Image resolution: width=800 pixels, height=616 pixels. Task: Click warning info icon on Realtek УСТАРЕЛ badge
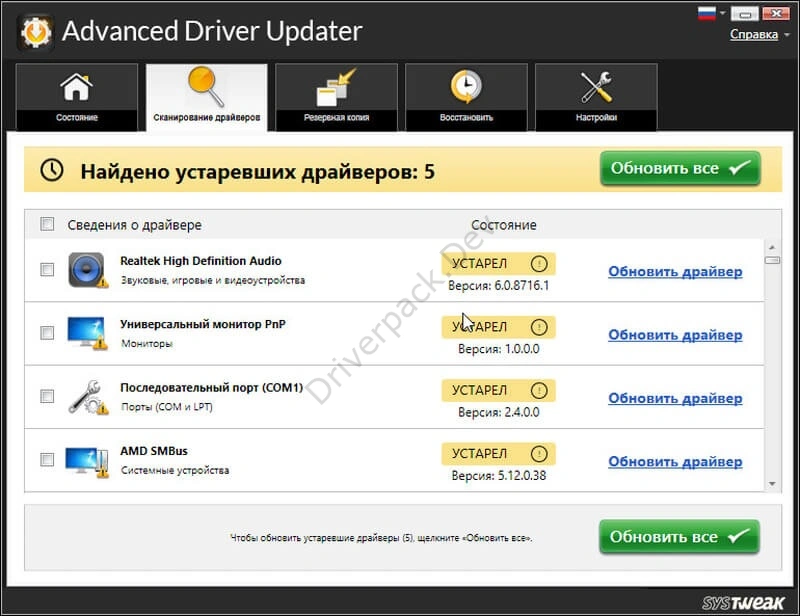tap(539, 263)
